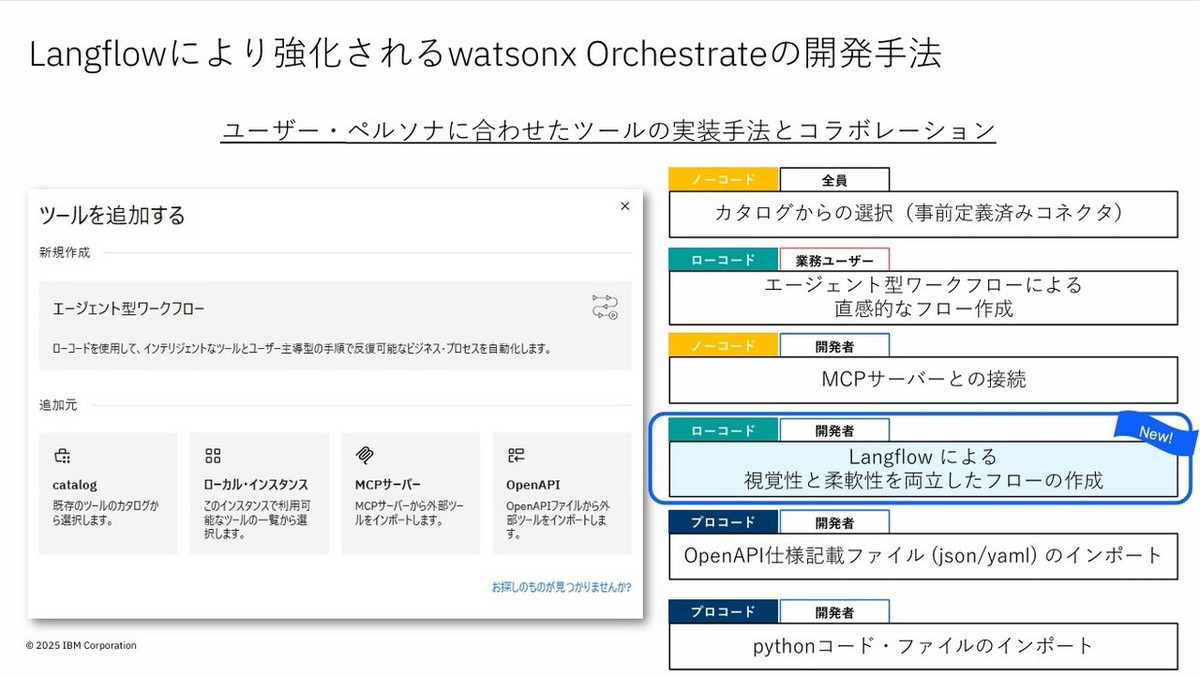This screenshot has width=1200, height=678.
Task: Click the OpenAPI仕様記載ファイル import box
Action: click(923, 555)
